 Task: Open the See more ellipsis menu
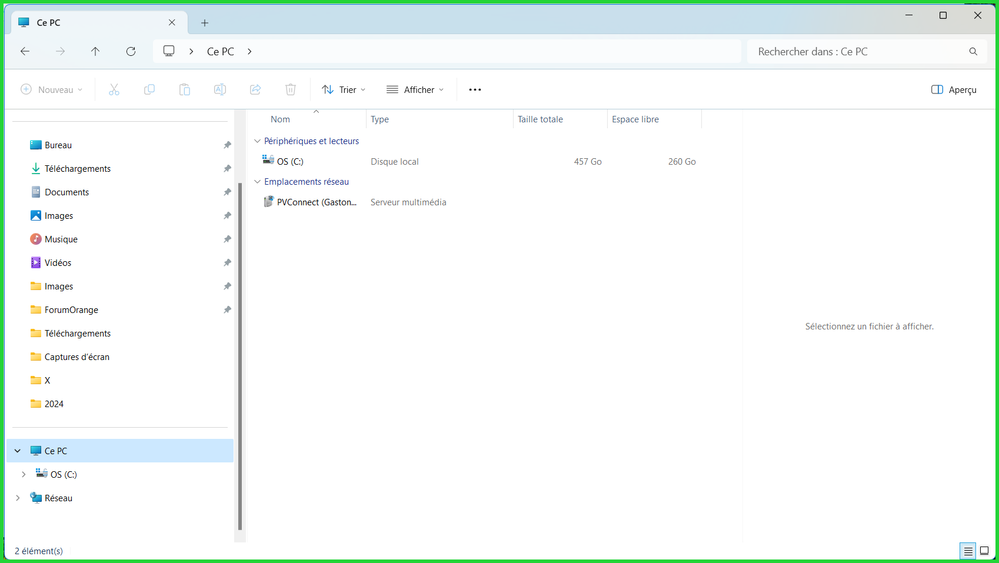(x=475, y=90)
